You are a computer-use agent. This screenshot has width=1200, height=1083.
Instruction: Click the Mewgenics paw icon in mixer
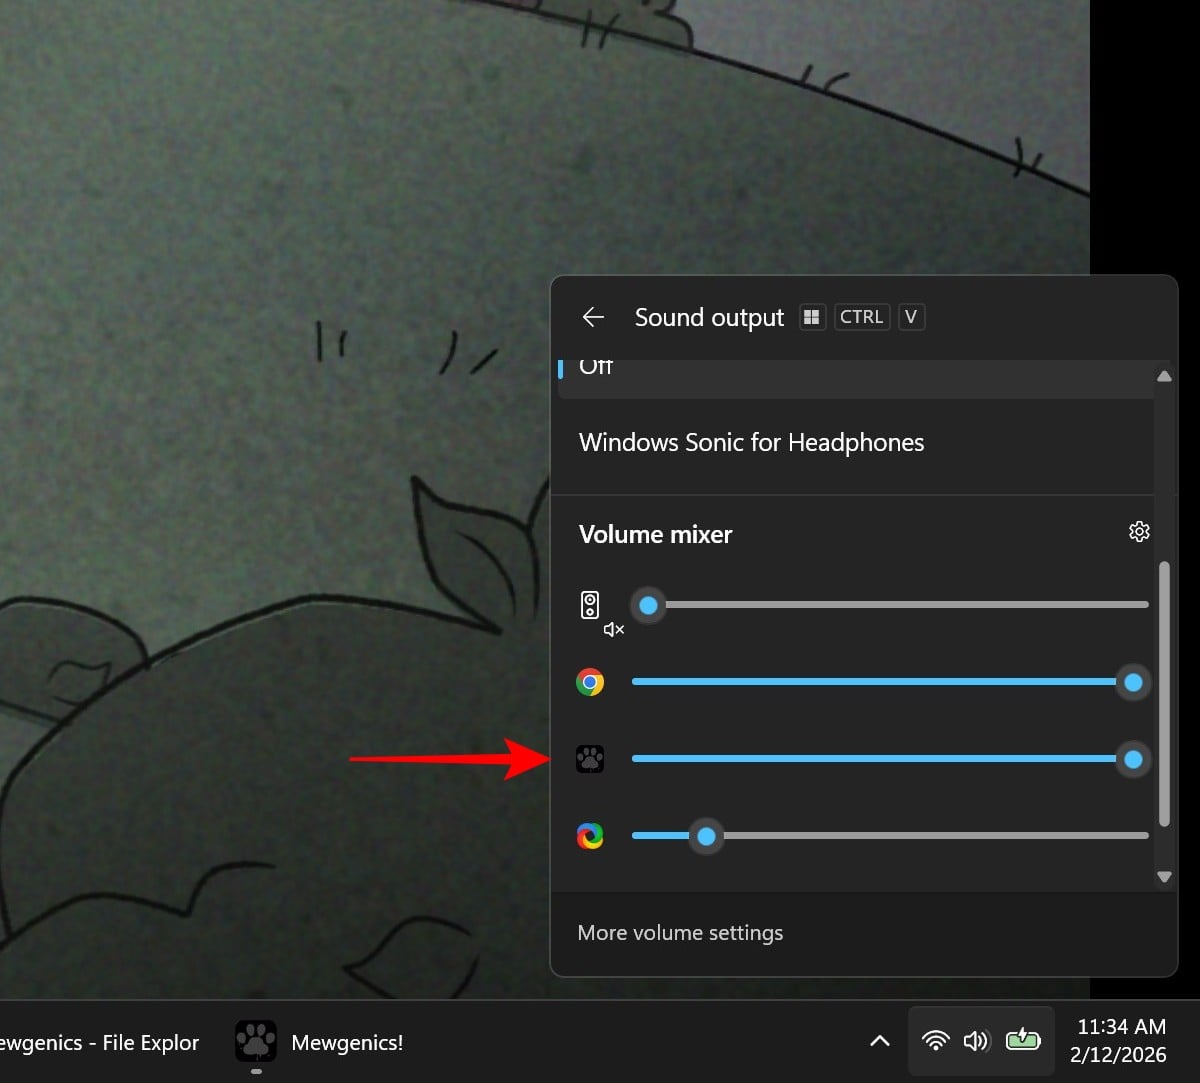tap(590, 759)
